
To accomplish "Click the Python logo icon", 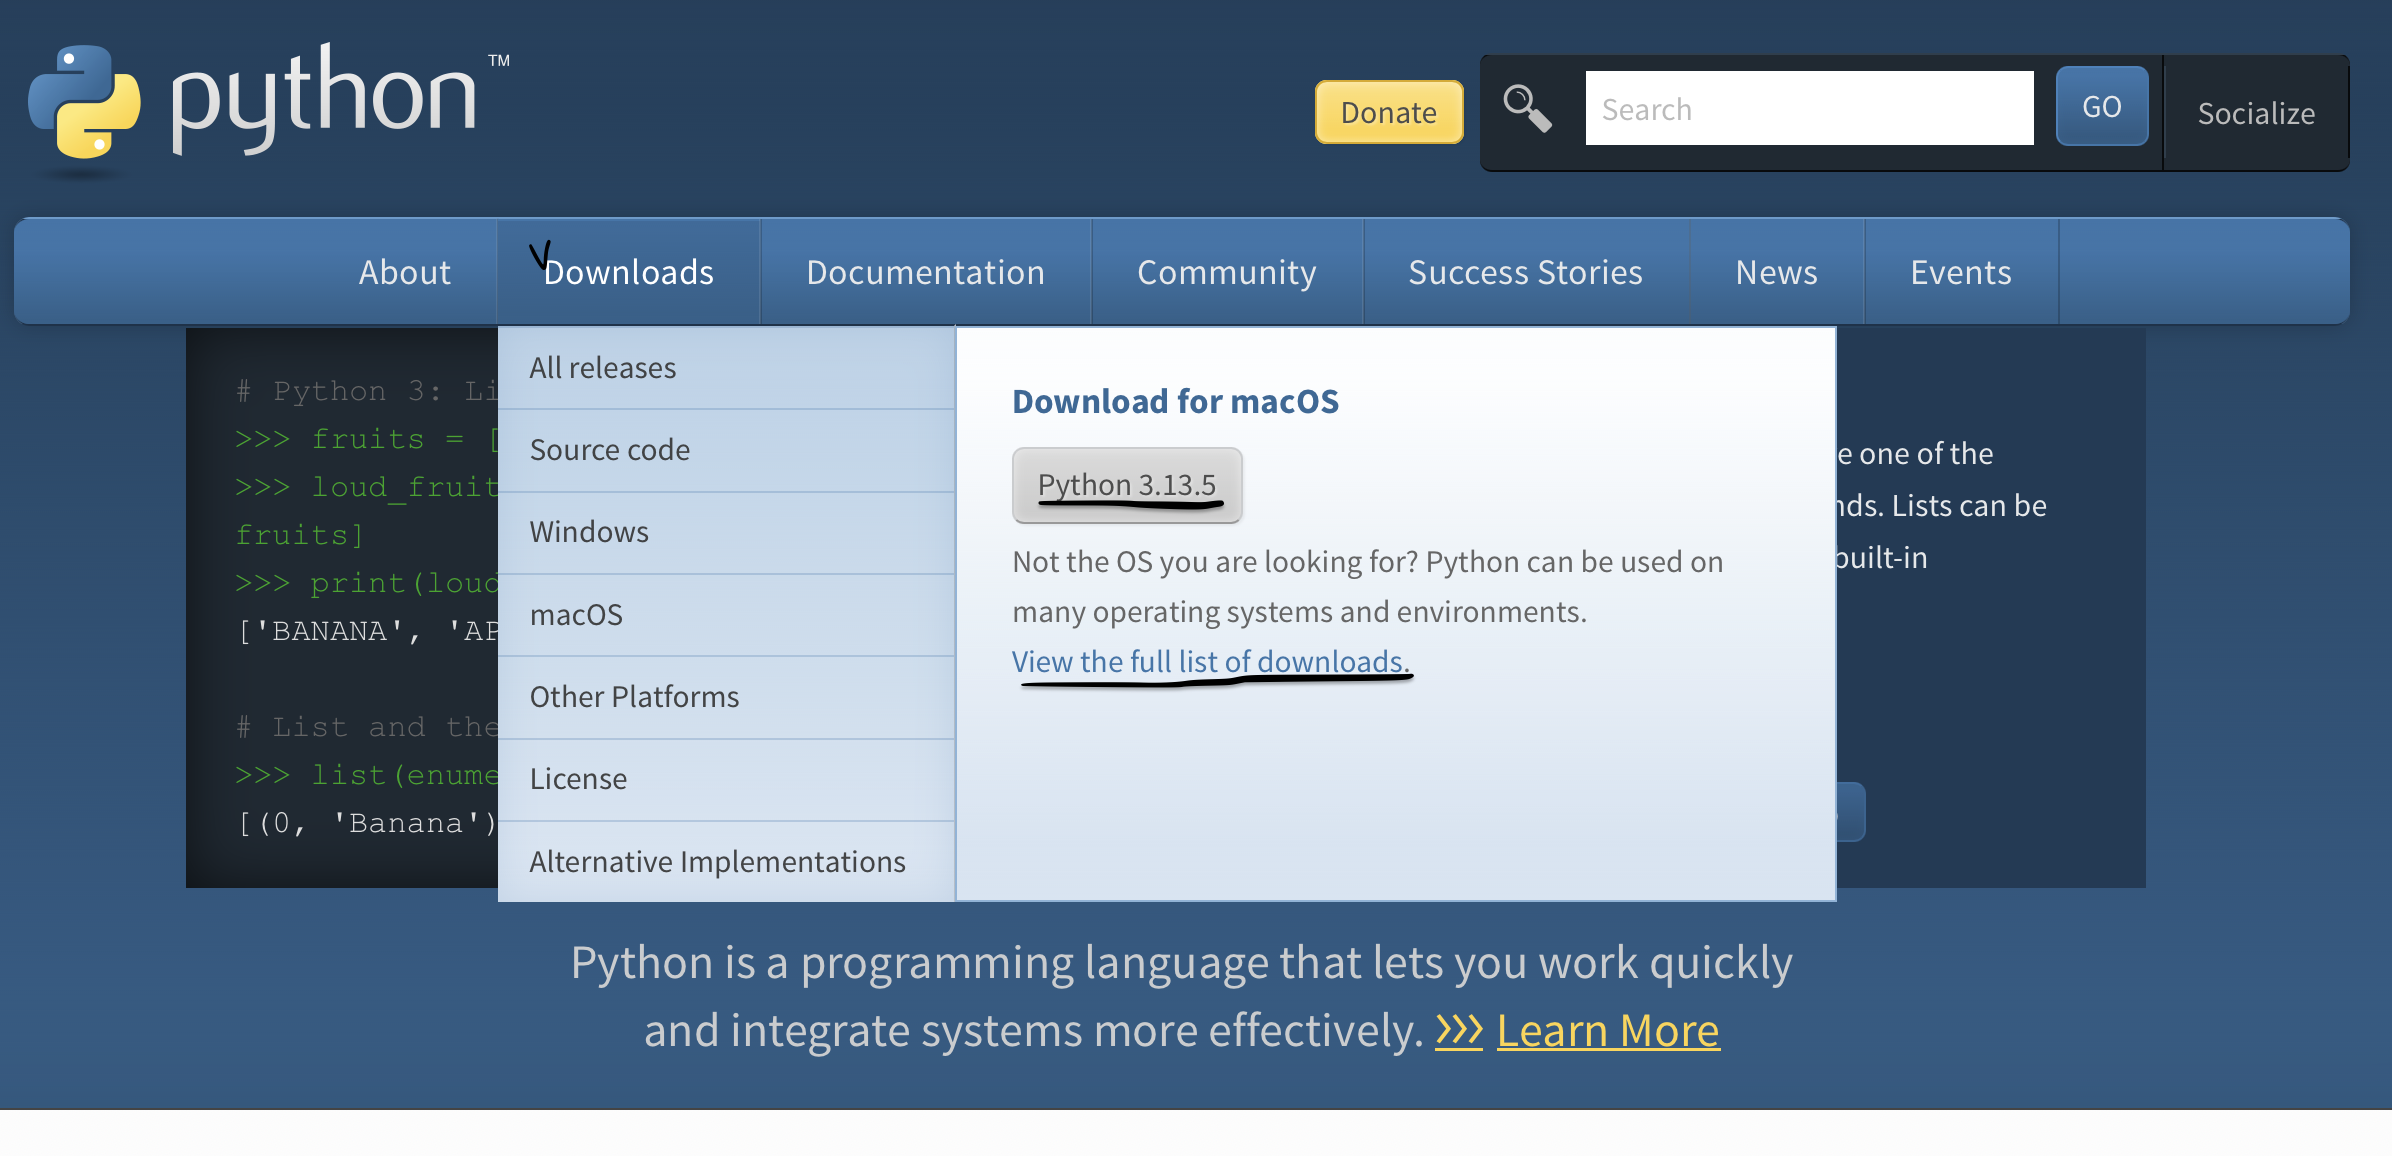I will coord(84,102).
